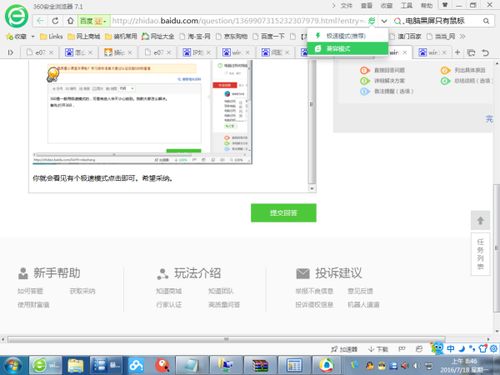The height and width of the screenshot is (375, 500).
Task: Show more bookmarks with the » chevron
Action: pos(462,36)
